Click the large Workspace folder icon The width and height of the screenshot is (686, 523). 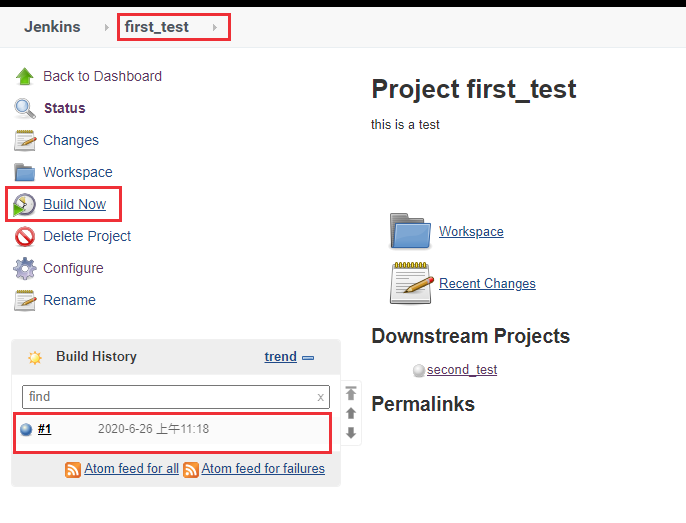tap(410, 232)
